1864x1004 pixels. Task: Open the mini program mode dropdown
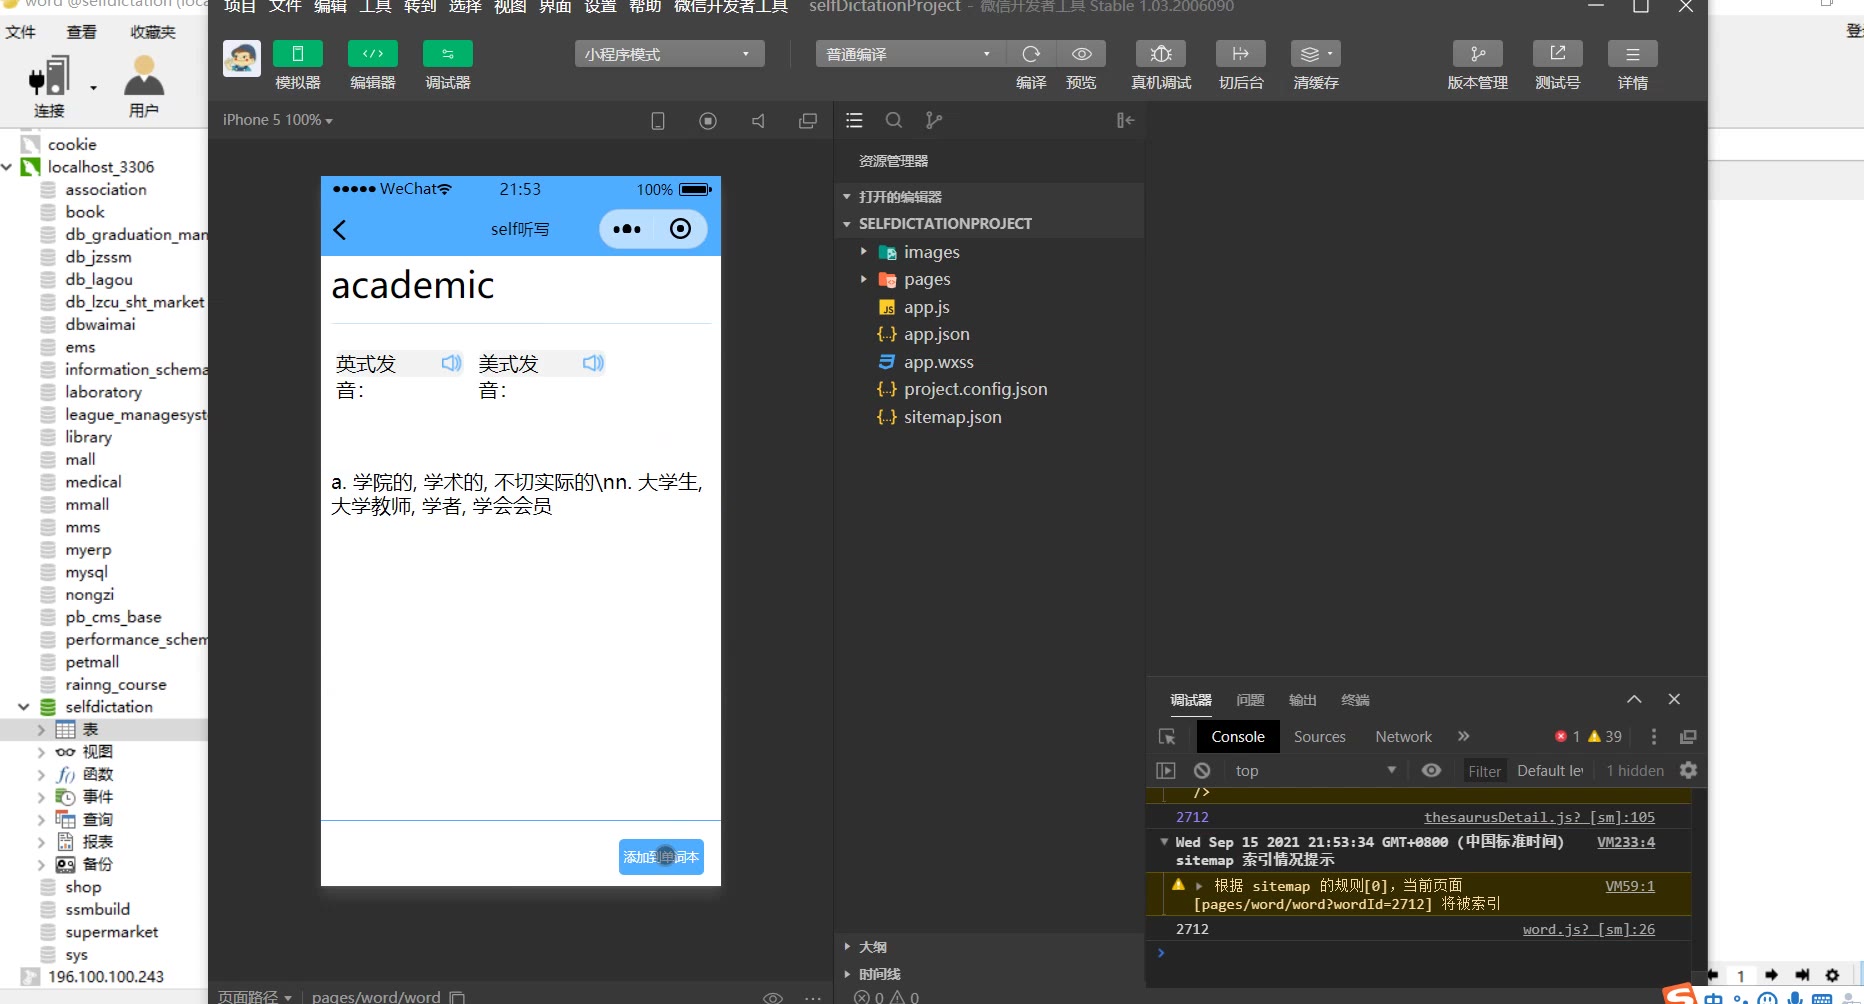669,54
